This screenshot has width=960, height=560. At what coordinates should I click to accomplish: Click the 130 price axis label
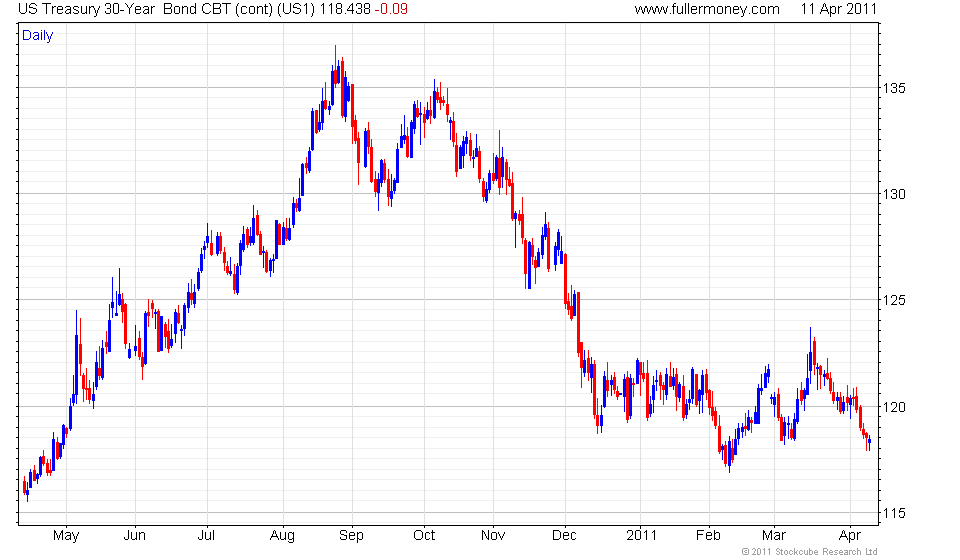893,194
